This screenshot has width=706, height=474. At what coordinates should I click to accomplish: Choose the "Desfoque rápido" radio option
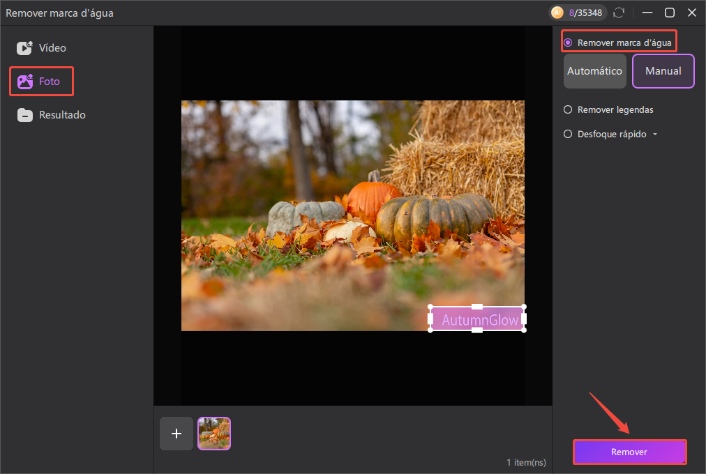[568, 133]
